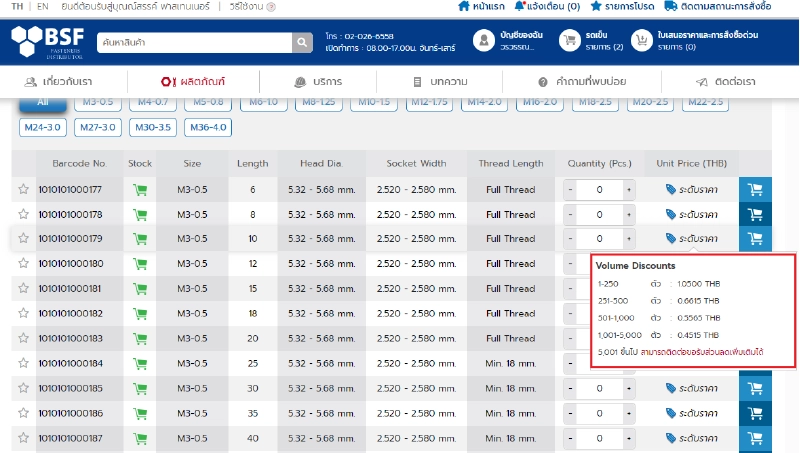This screenshot has width=800, height=453.
Task: Toggle favorite star for barcode 1010101000185
Action: [23, 388]
